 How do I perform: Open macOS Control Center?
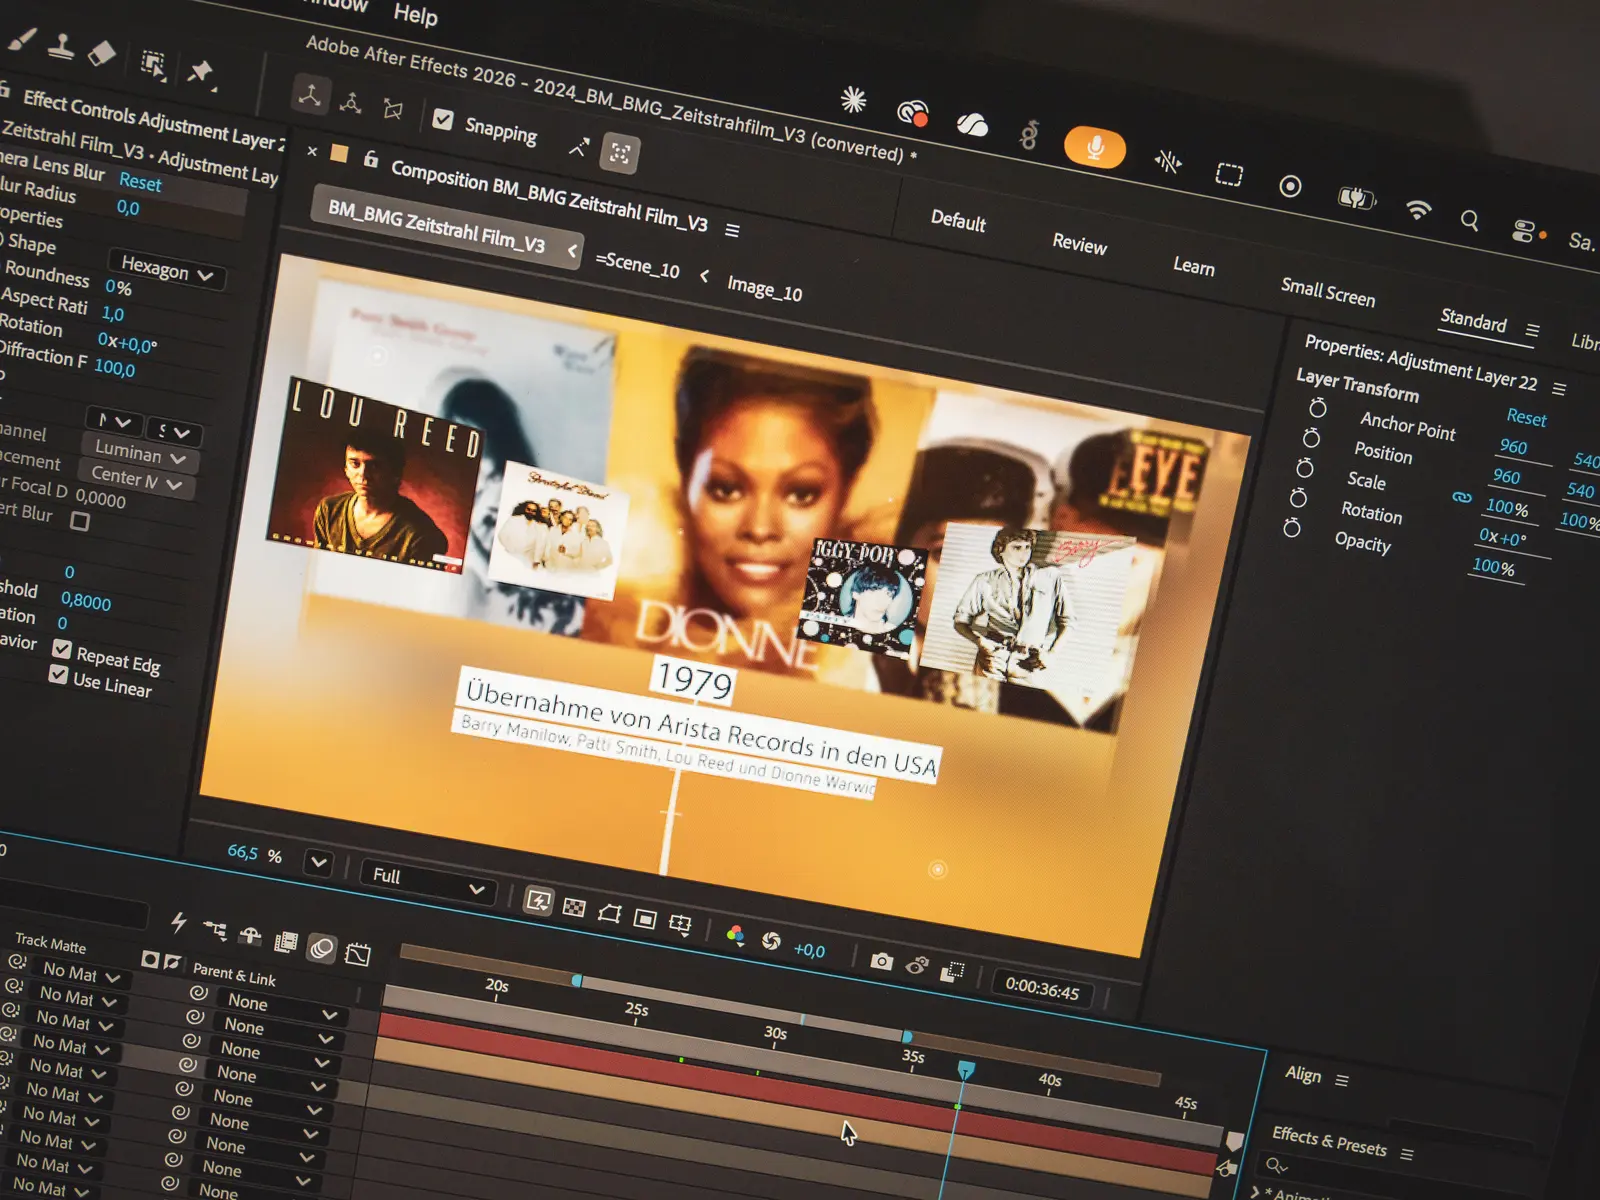pyautogui.click(x=1523, y=231)
